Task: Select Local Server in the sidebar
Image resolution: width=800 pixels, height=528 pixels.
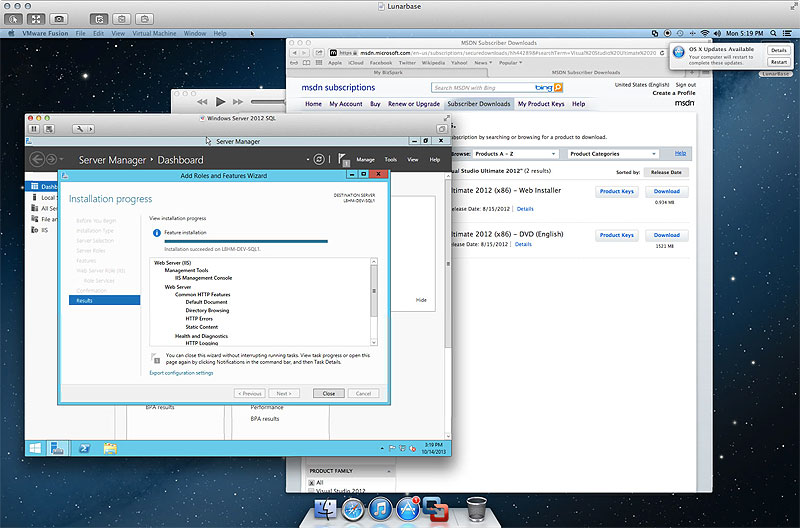Action: click(43, 197)
